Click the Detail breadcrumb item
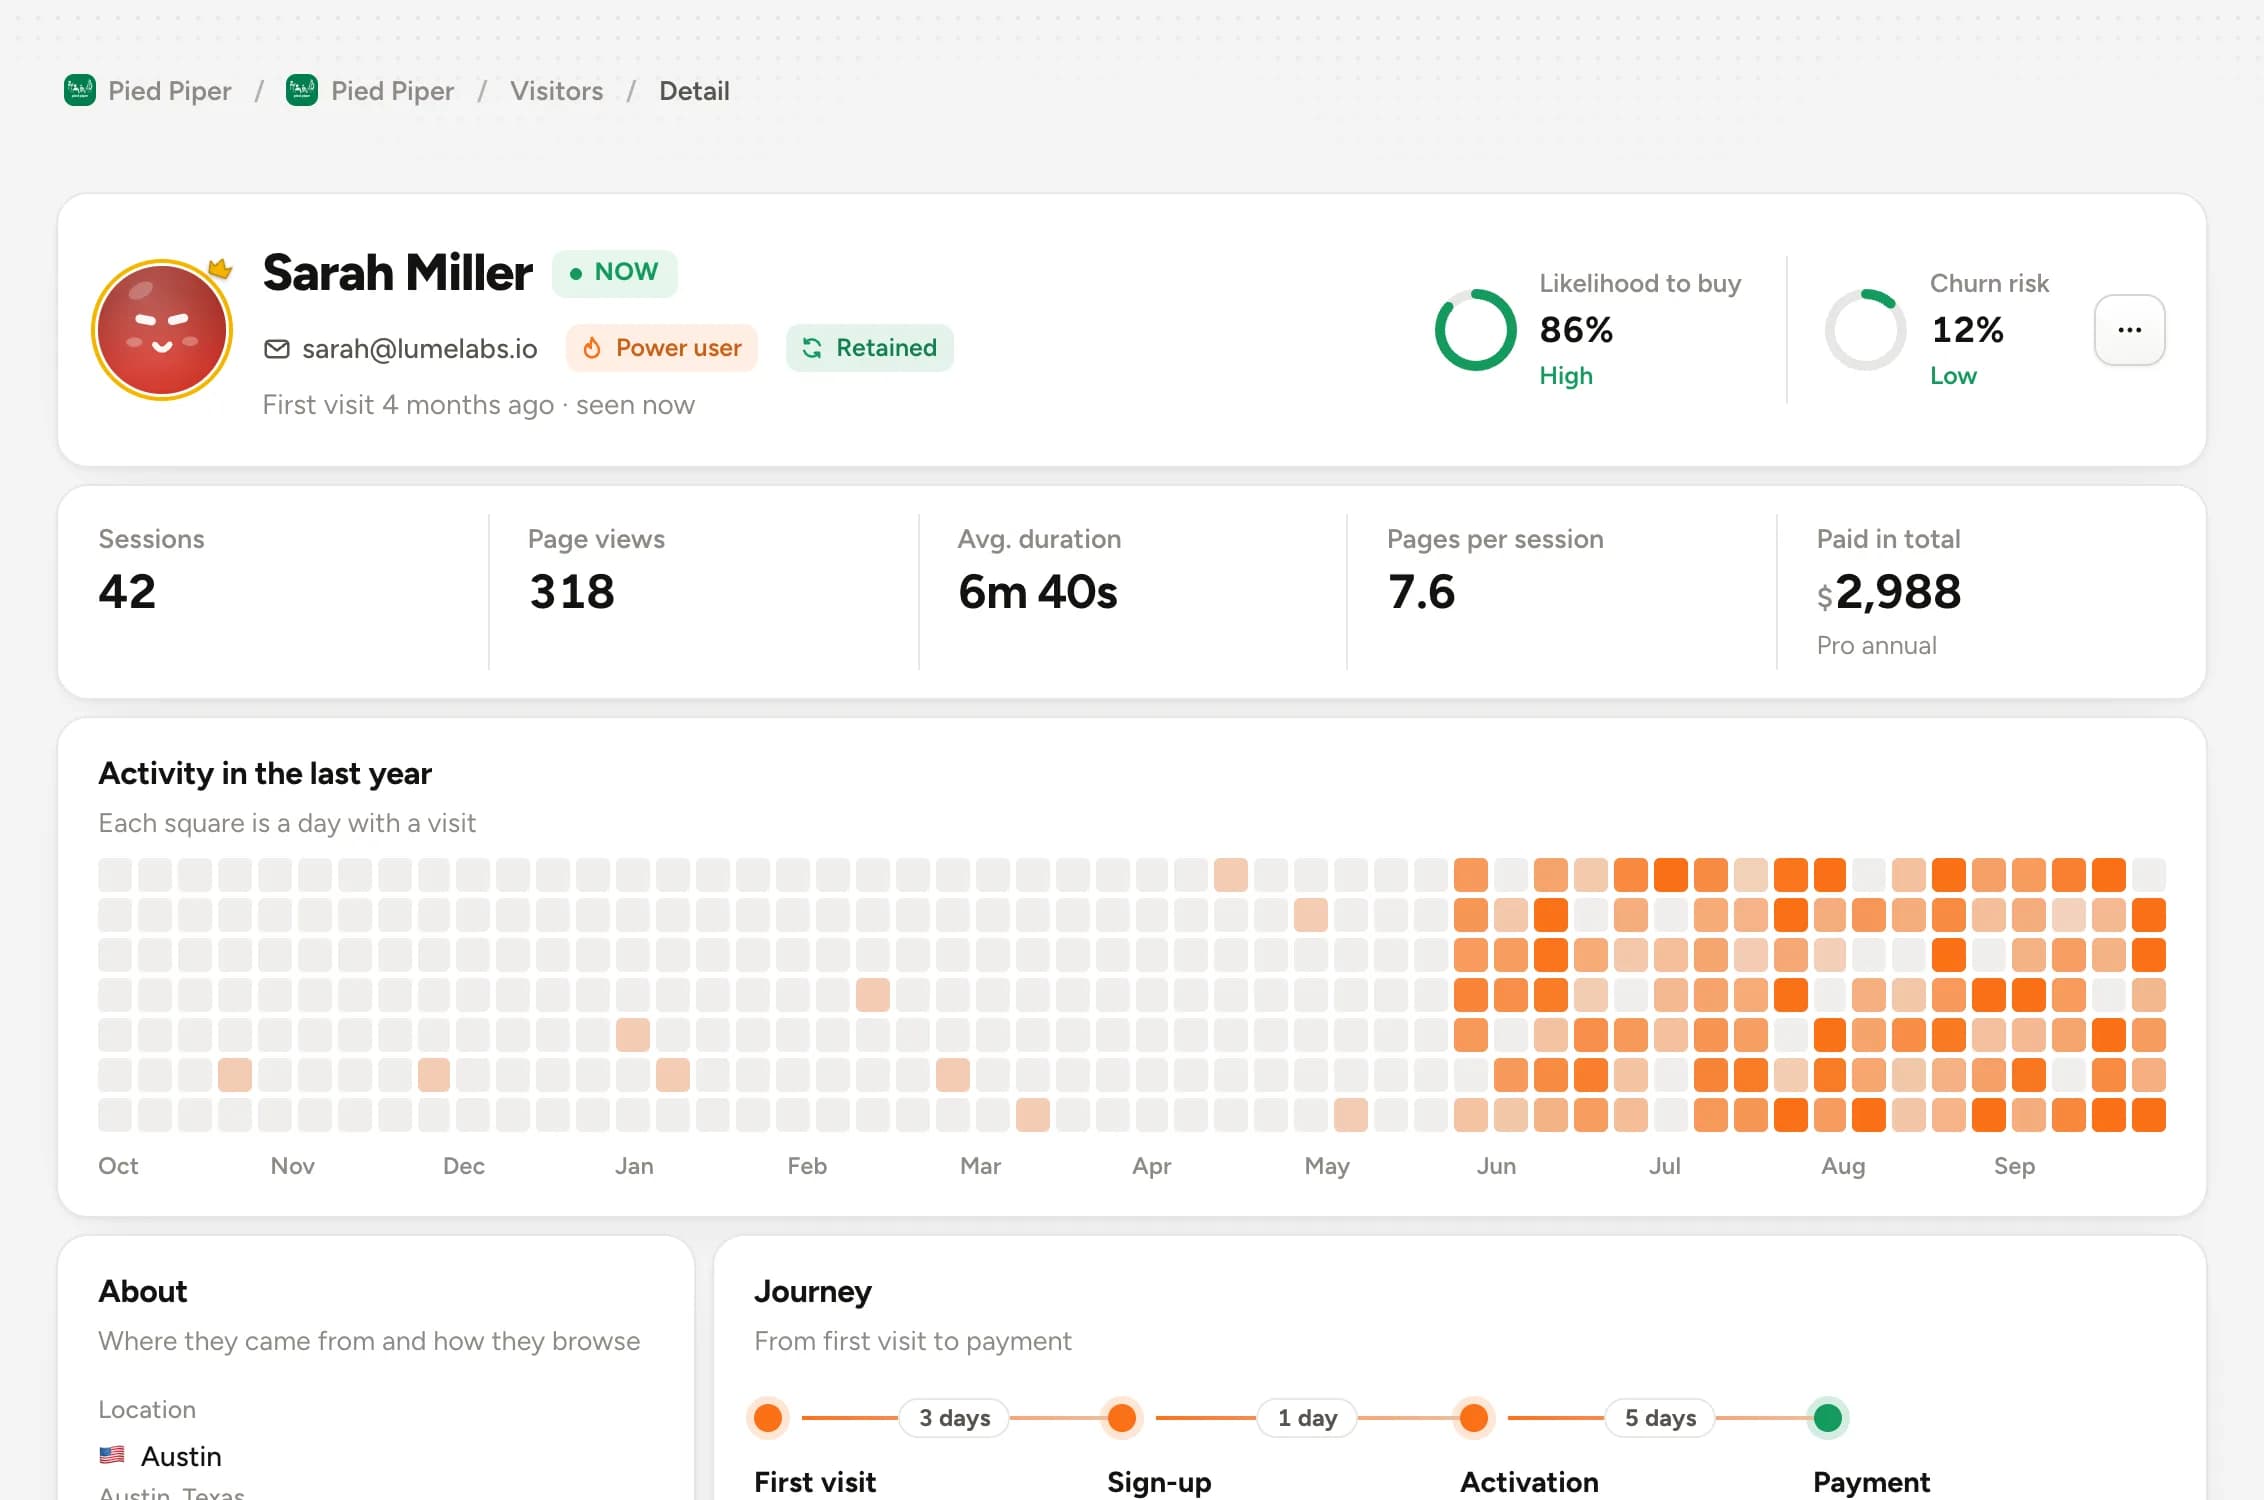Screen dimensions: 2264x1500 click(x=694, y=91)
